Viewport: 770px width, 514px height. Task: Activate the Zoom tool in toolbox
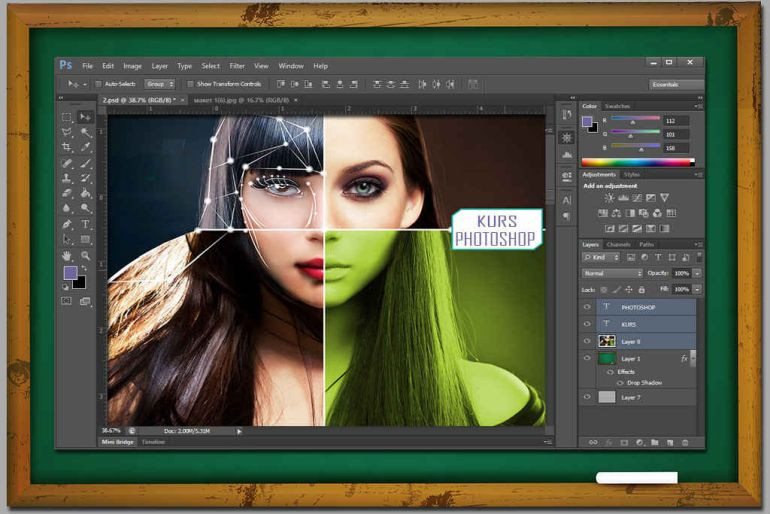coord(86,256)
